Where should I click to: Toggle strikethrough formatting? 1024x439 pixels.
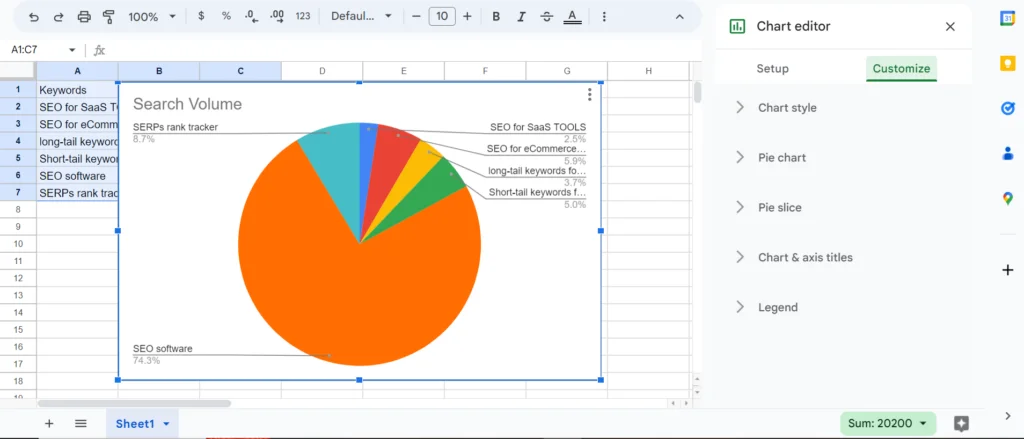click(x=546, y=17)
